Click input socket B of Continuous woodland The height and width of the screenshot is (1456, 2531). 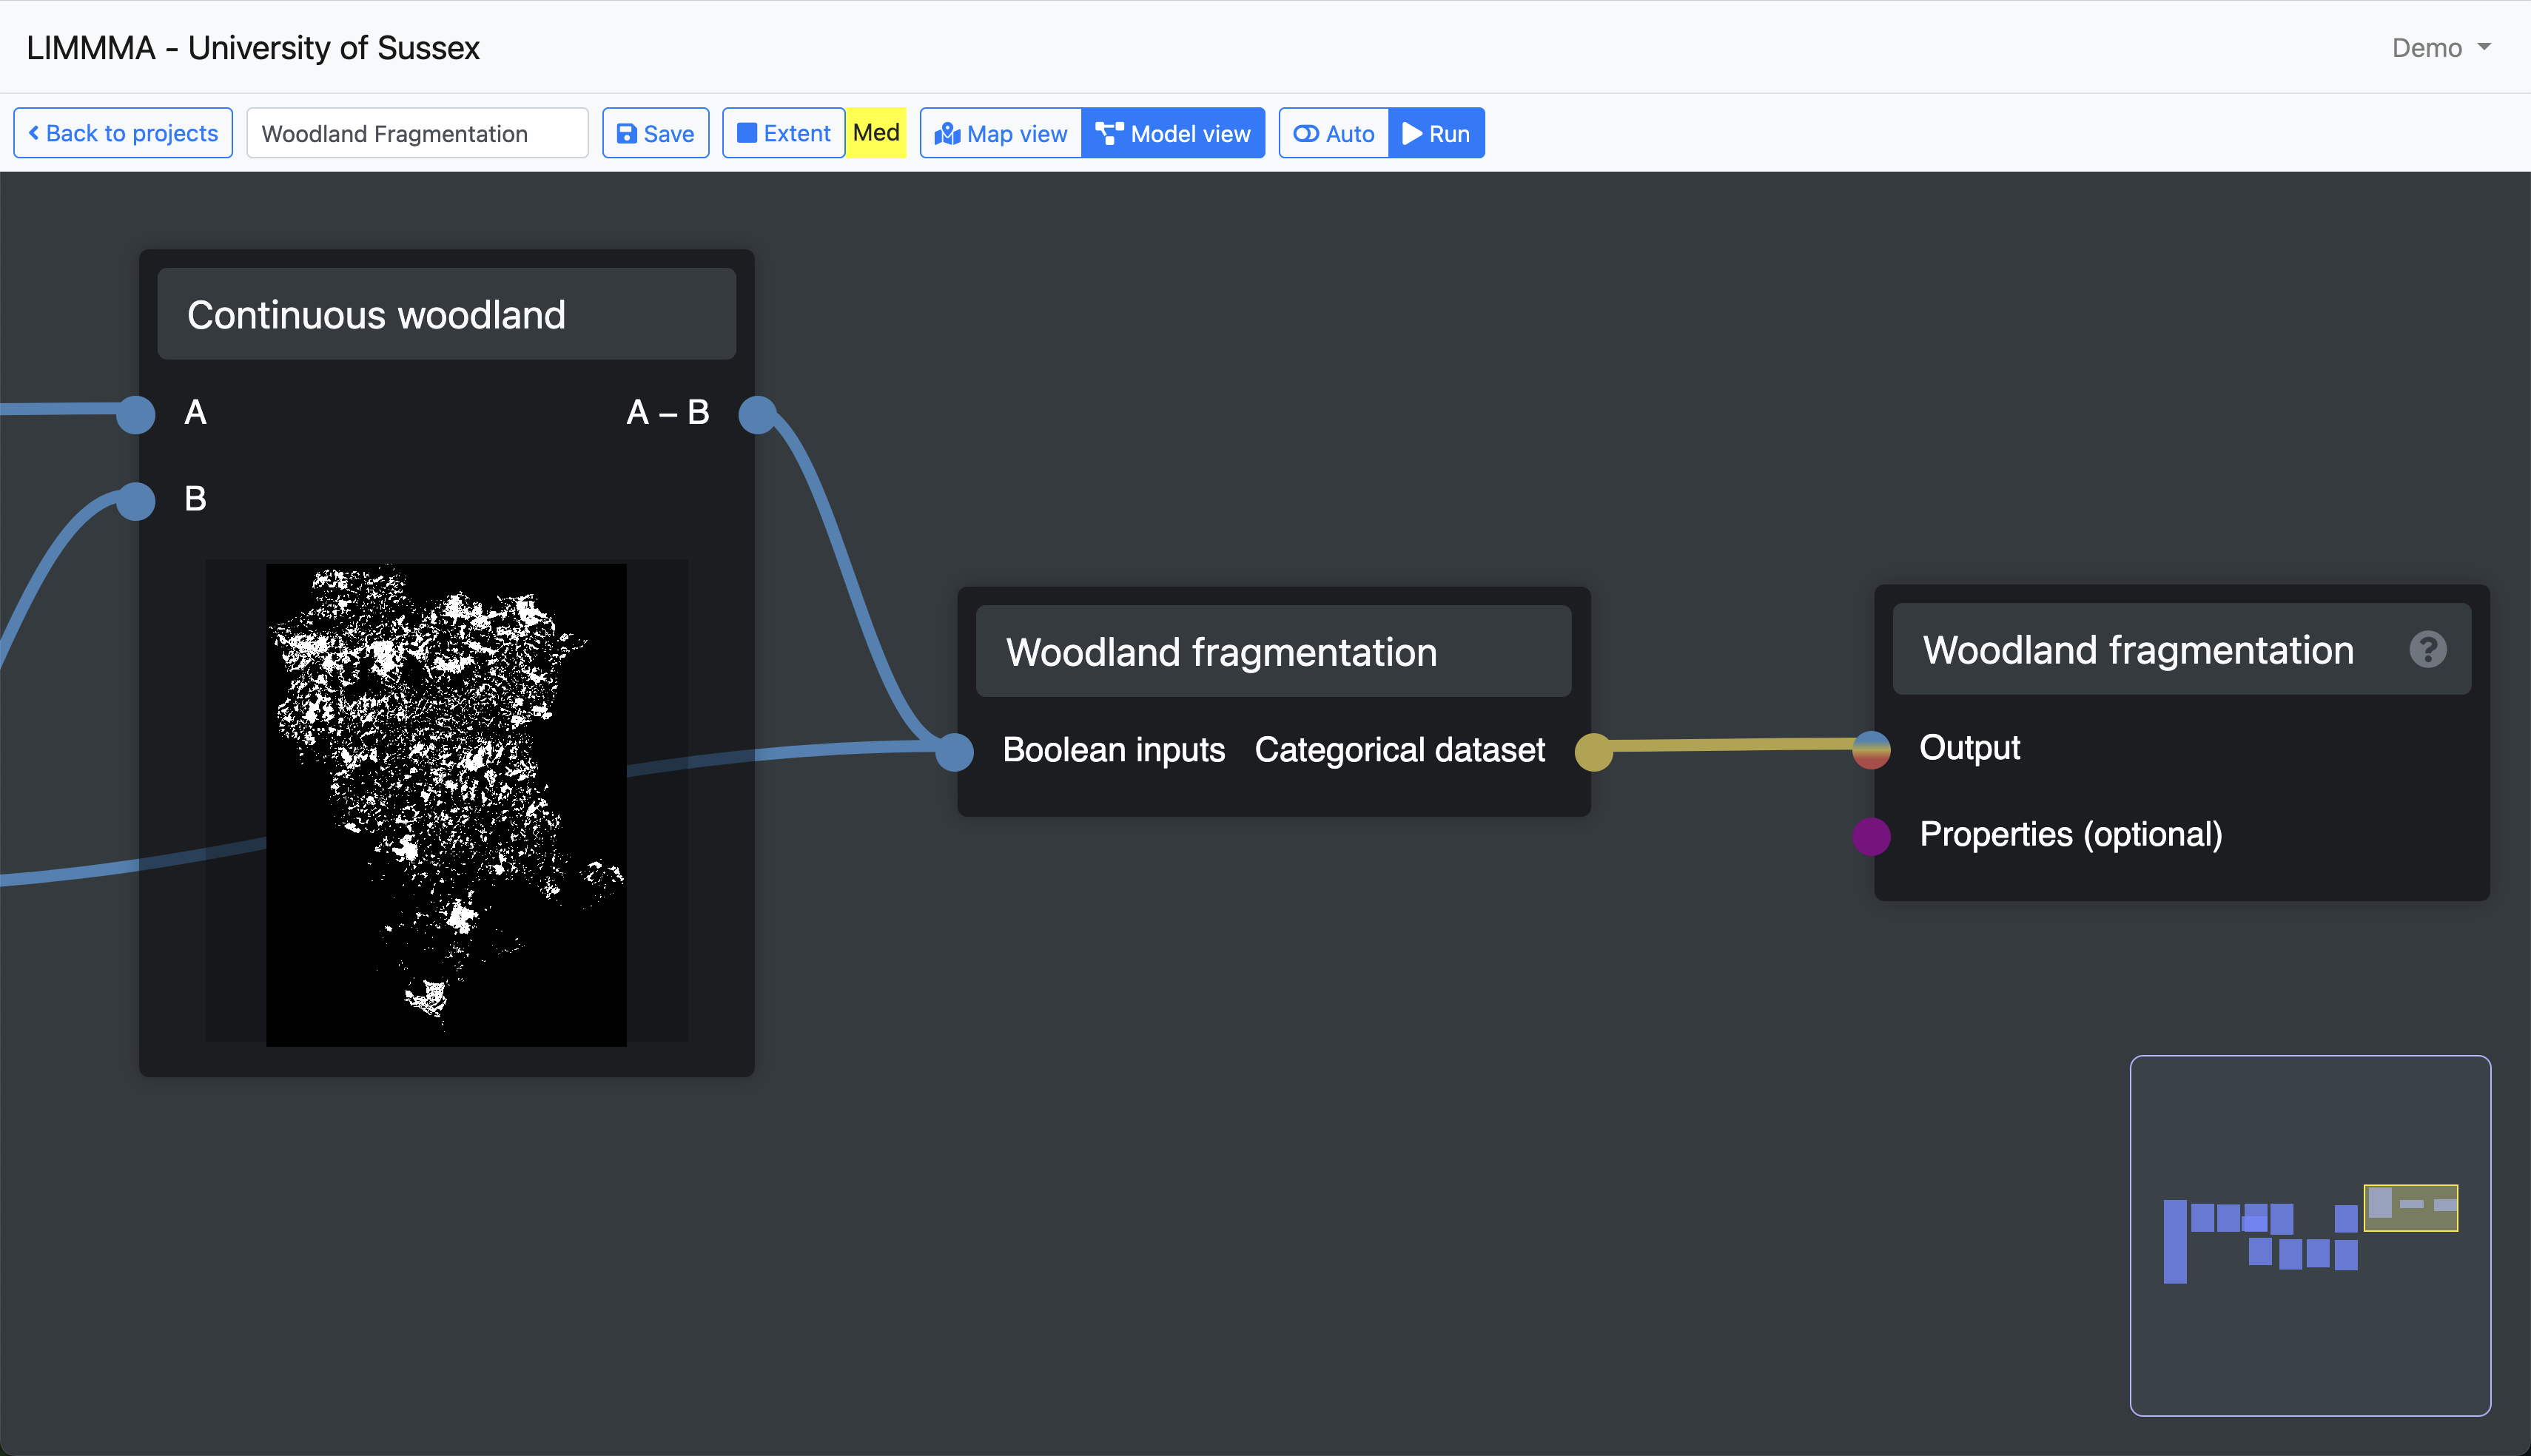[x=136, y=500]
